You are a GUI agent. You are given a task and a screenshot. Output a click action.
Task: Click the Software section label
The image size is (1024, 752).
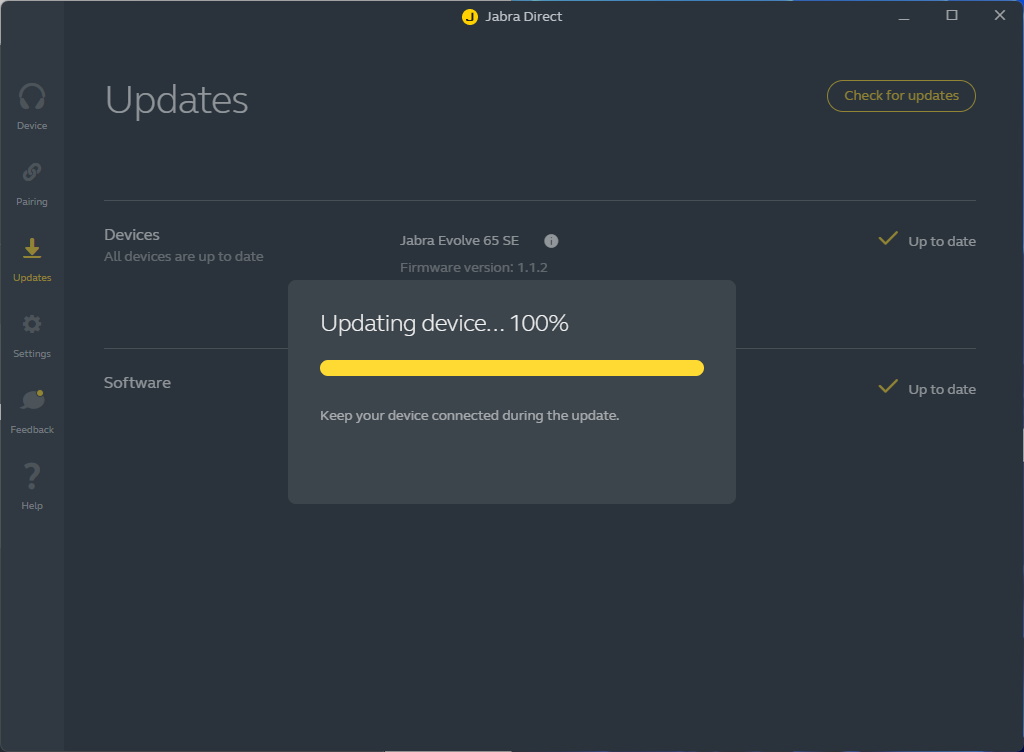(x=137, y=383)
